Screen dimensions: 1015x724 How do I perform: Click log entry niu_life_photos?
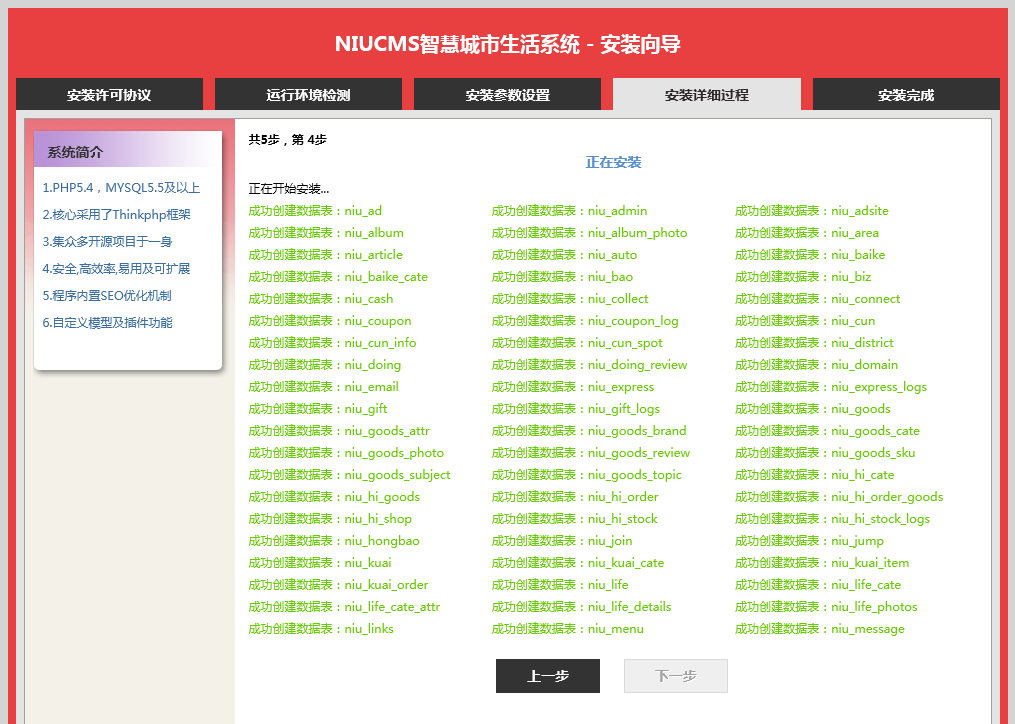click(x=826, y=607)
